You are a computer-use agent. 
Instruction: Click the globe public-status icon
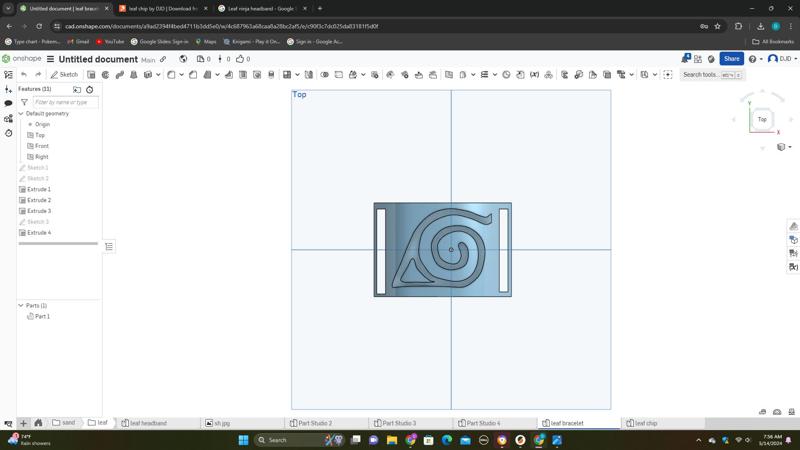[x=183, y=59]
